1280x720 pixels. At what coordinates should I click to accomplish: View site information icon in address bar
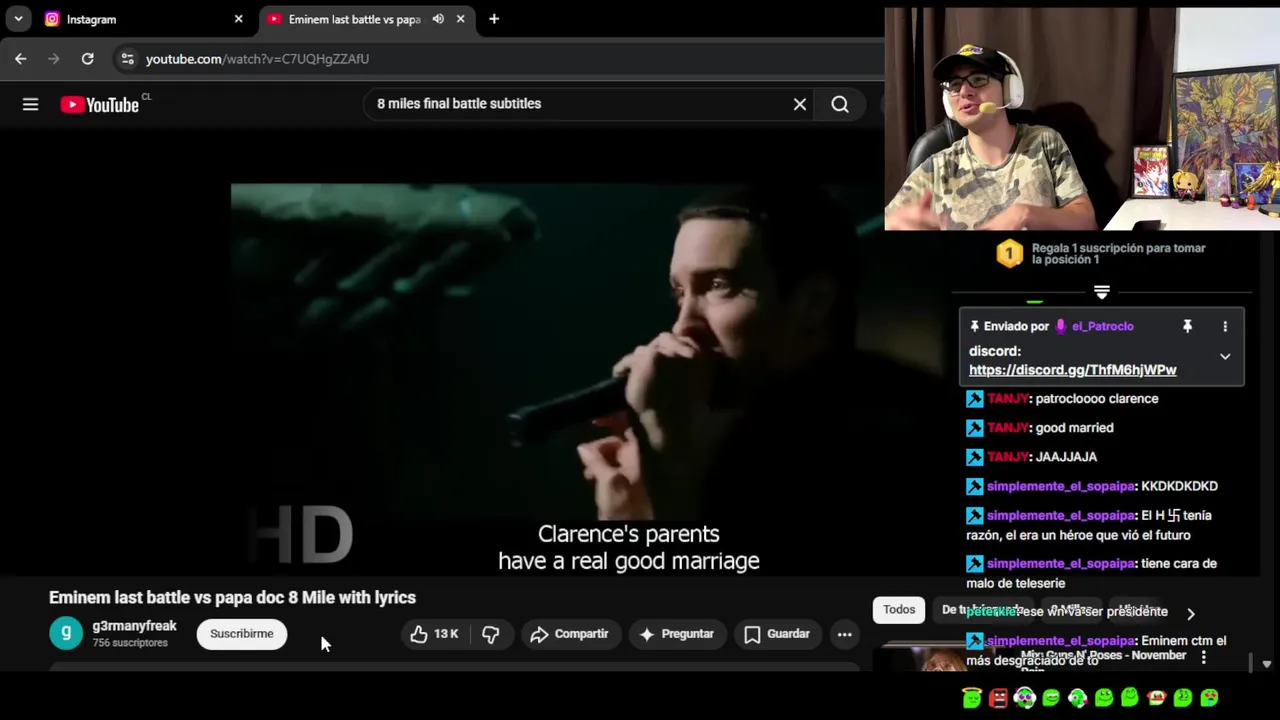coord(127,59)
